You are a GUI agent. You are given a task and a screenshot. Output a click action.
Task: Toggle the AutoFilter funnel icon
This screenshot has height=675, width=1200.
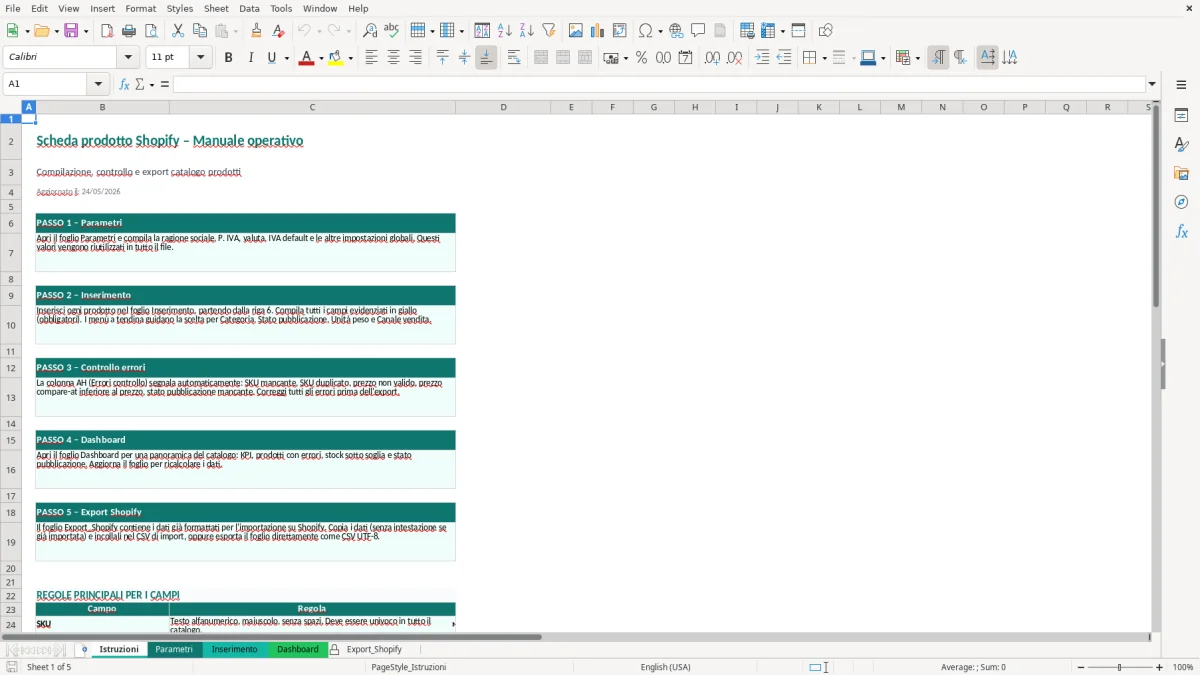(549, 31)
